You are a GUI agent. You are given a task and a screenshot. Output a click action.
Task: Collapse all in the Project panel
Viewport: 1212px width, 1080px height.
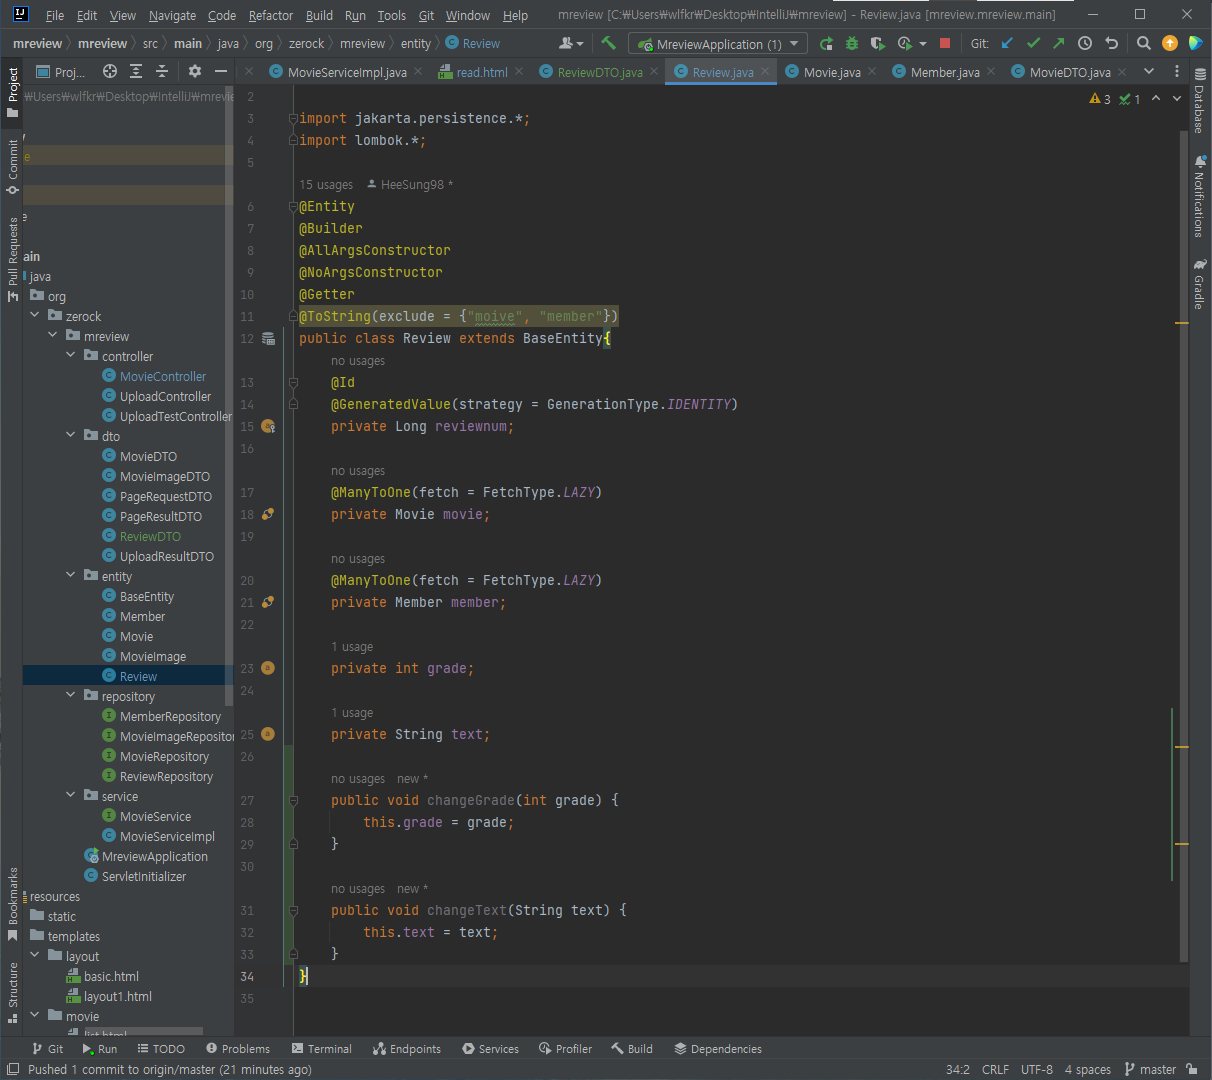162,71
